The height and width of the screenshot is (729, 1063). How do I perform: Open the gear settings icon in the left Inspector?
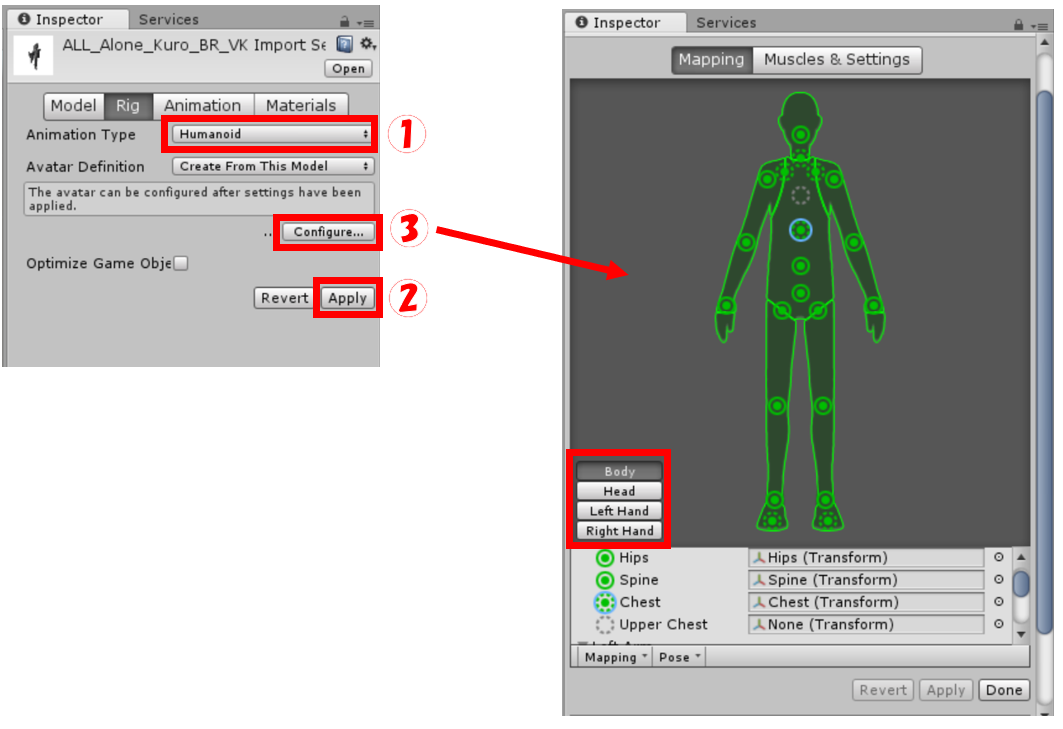pyautogui.click(x=367, y=44)
